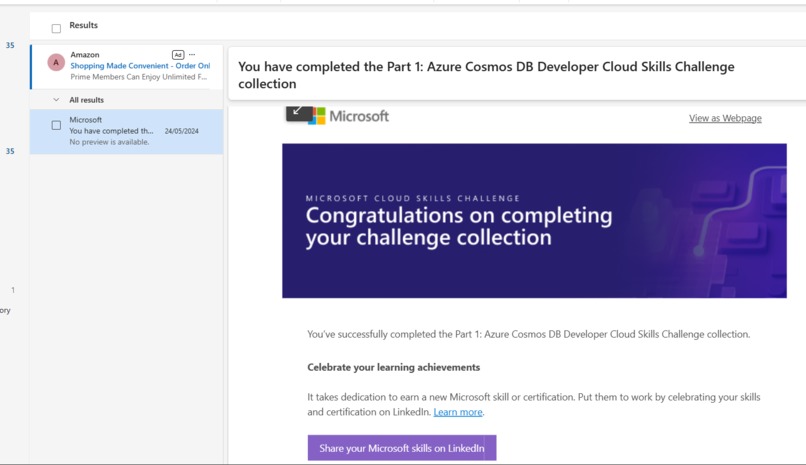
Task: Click the You've successfully completed sentence
Action: pyautogui.click(x=528, y=334)
